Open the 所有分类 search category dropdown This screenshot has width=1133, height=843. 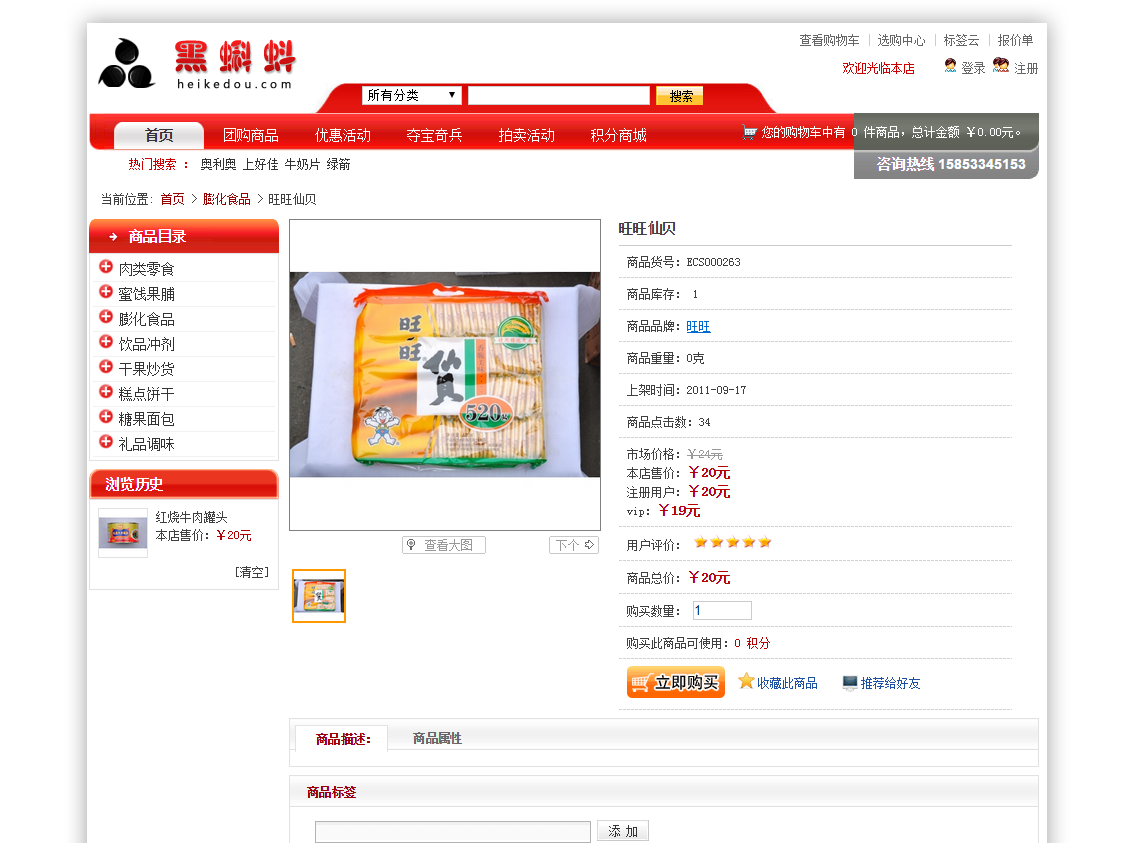pyautogui.click(x=411, y=95)
